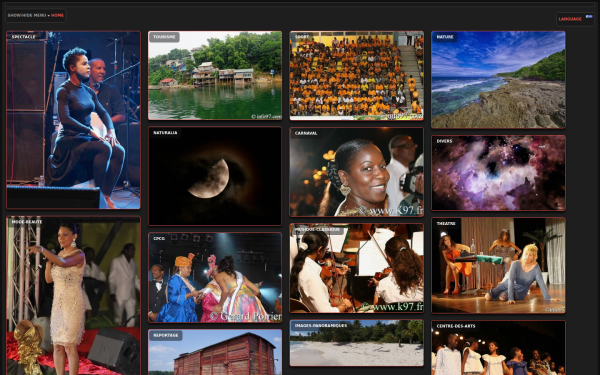Open the Centre-des-Arts children thumbnail
The image size is (600, 375).
tap(498, 348)
